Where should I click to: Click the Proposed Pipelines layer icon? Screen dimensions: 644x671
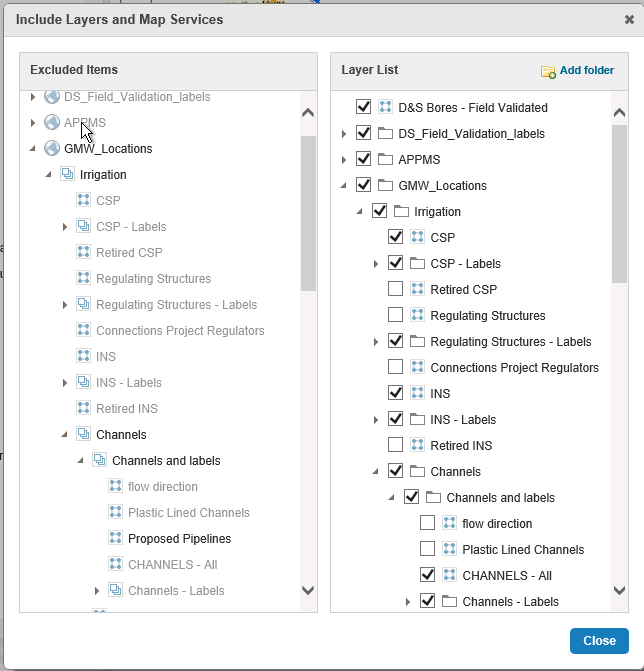pos(116,538)
